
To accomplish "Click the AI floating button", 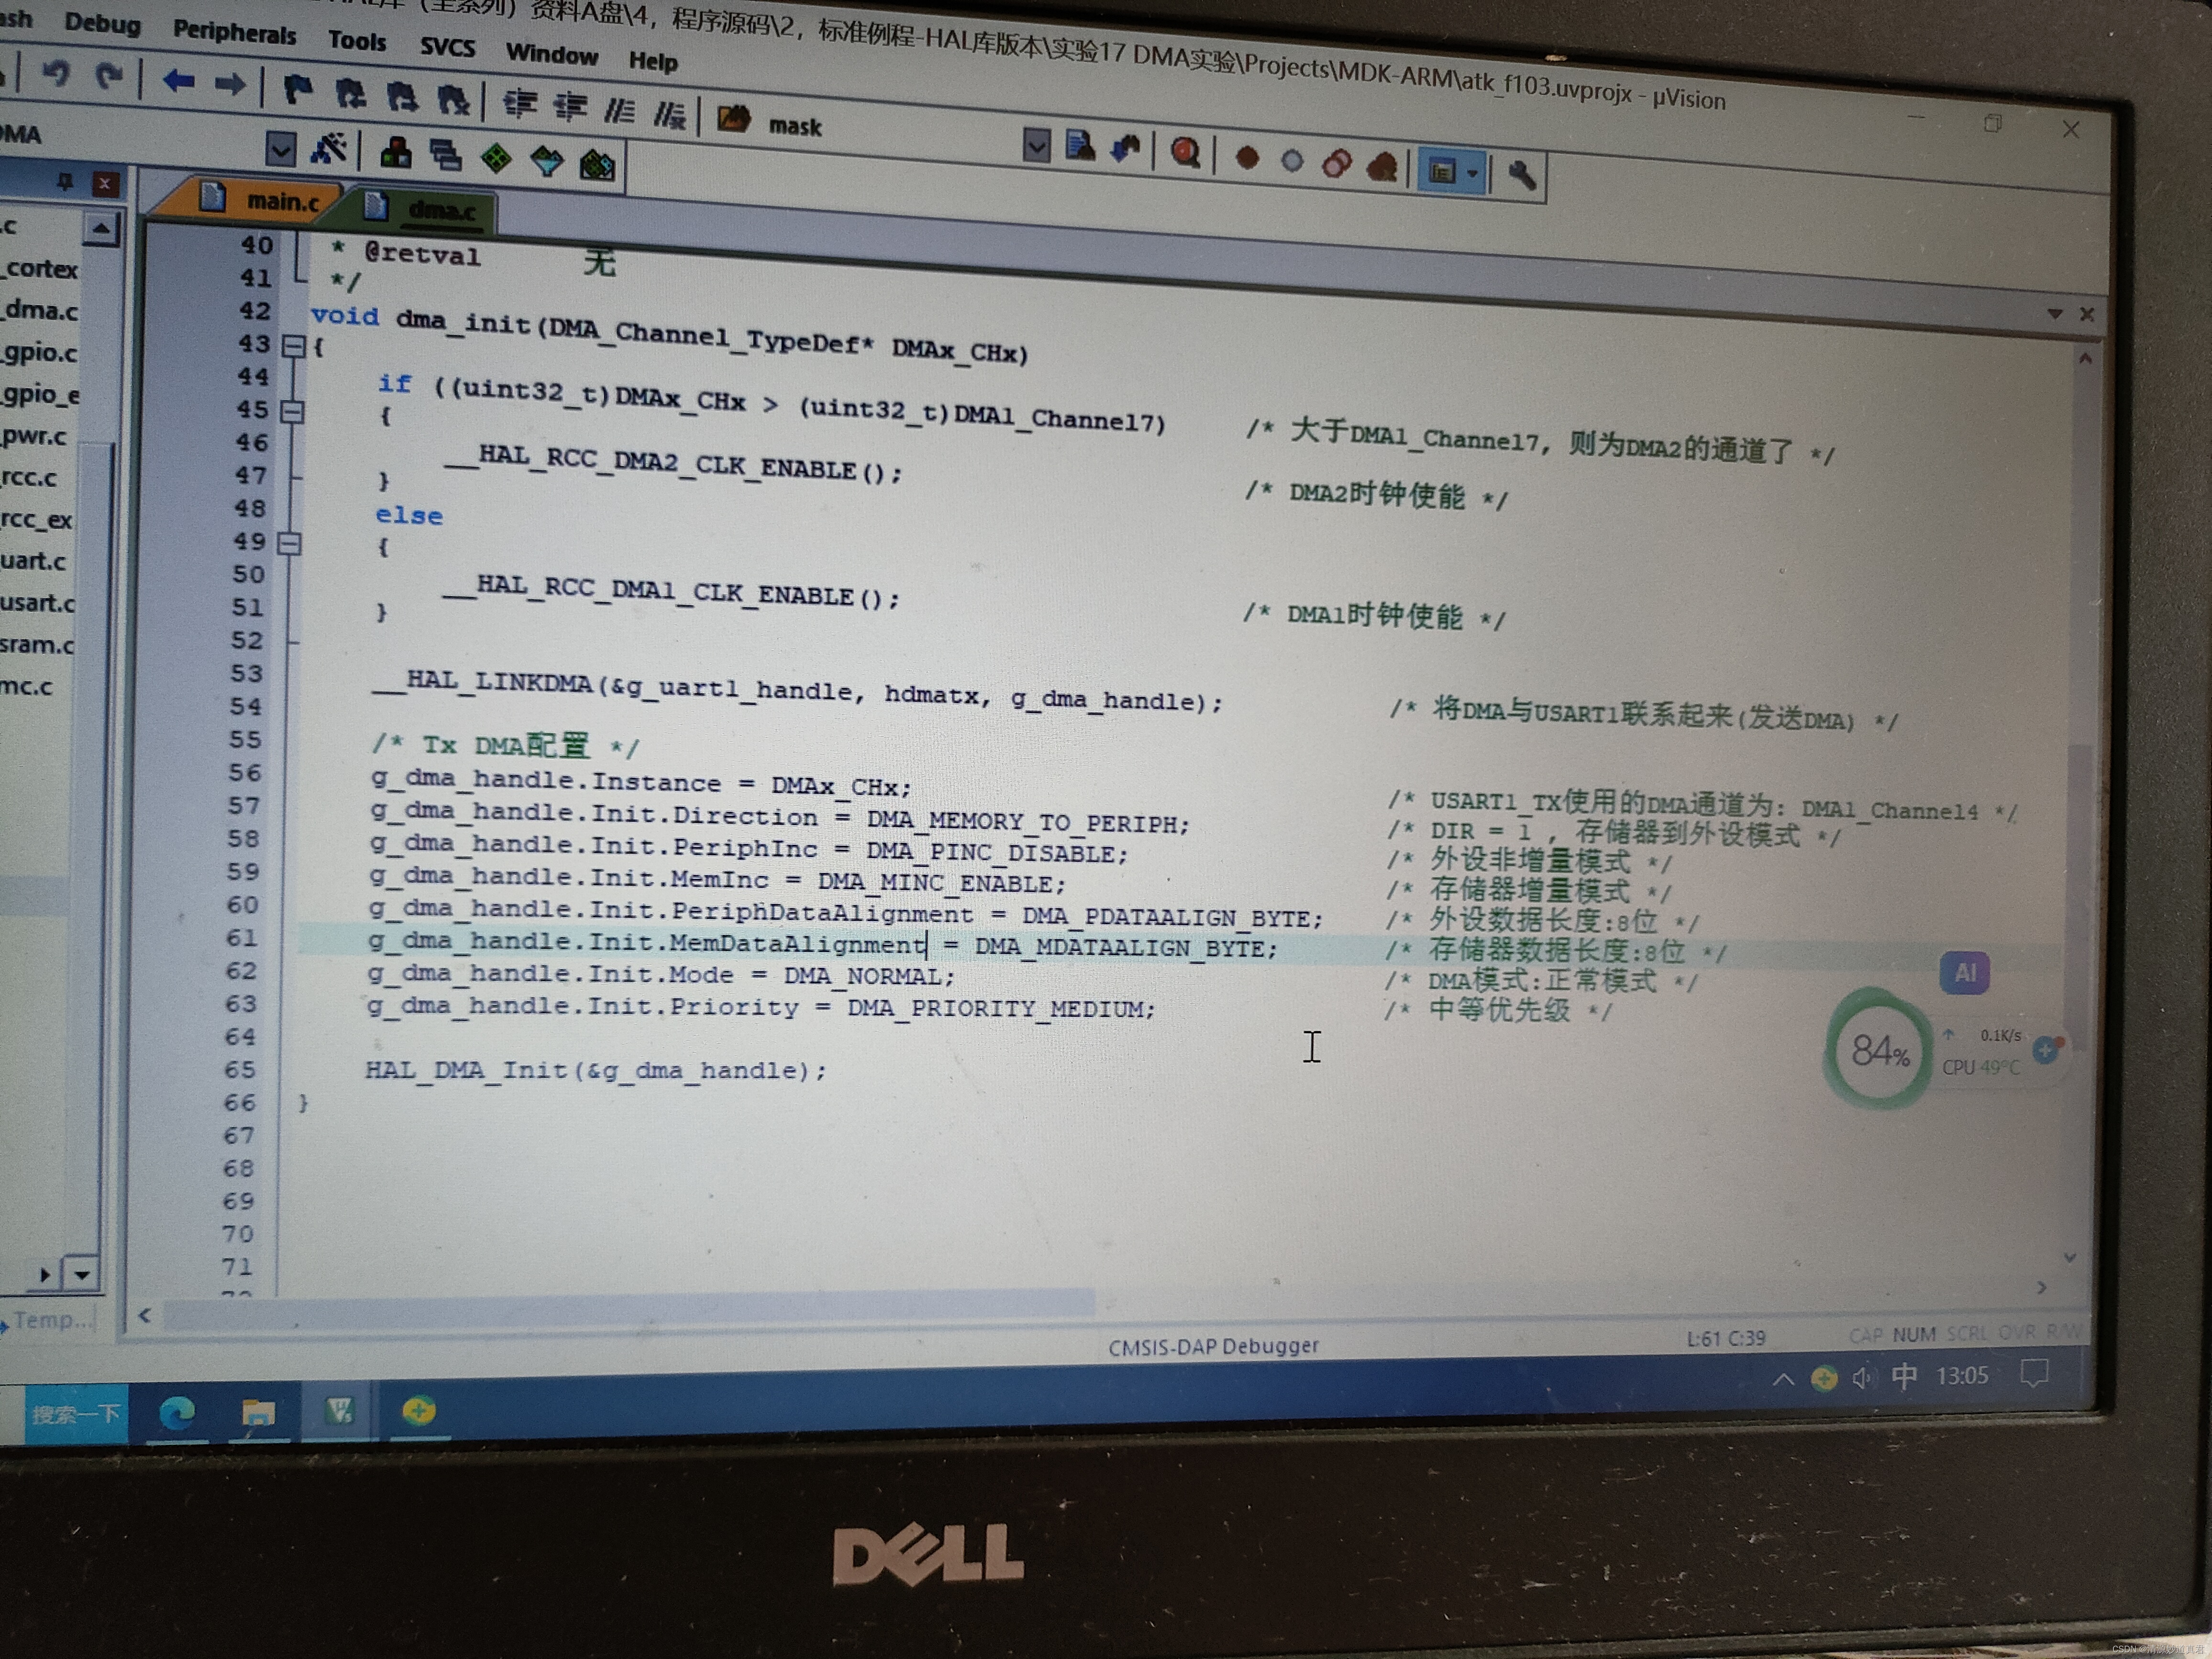I will pyautogui.click(x=1964, y=972).
